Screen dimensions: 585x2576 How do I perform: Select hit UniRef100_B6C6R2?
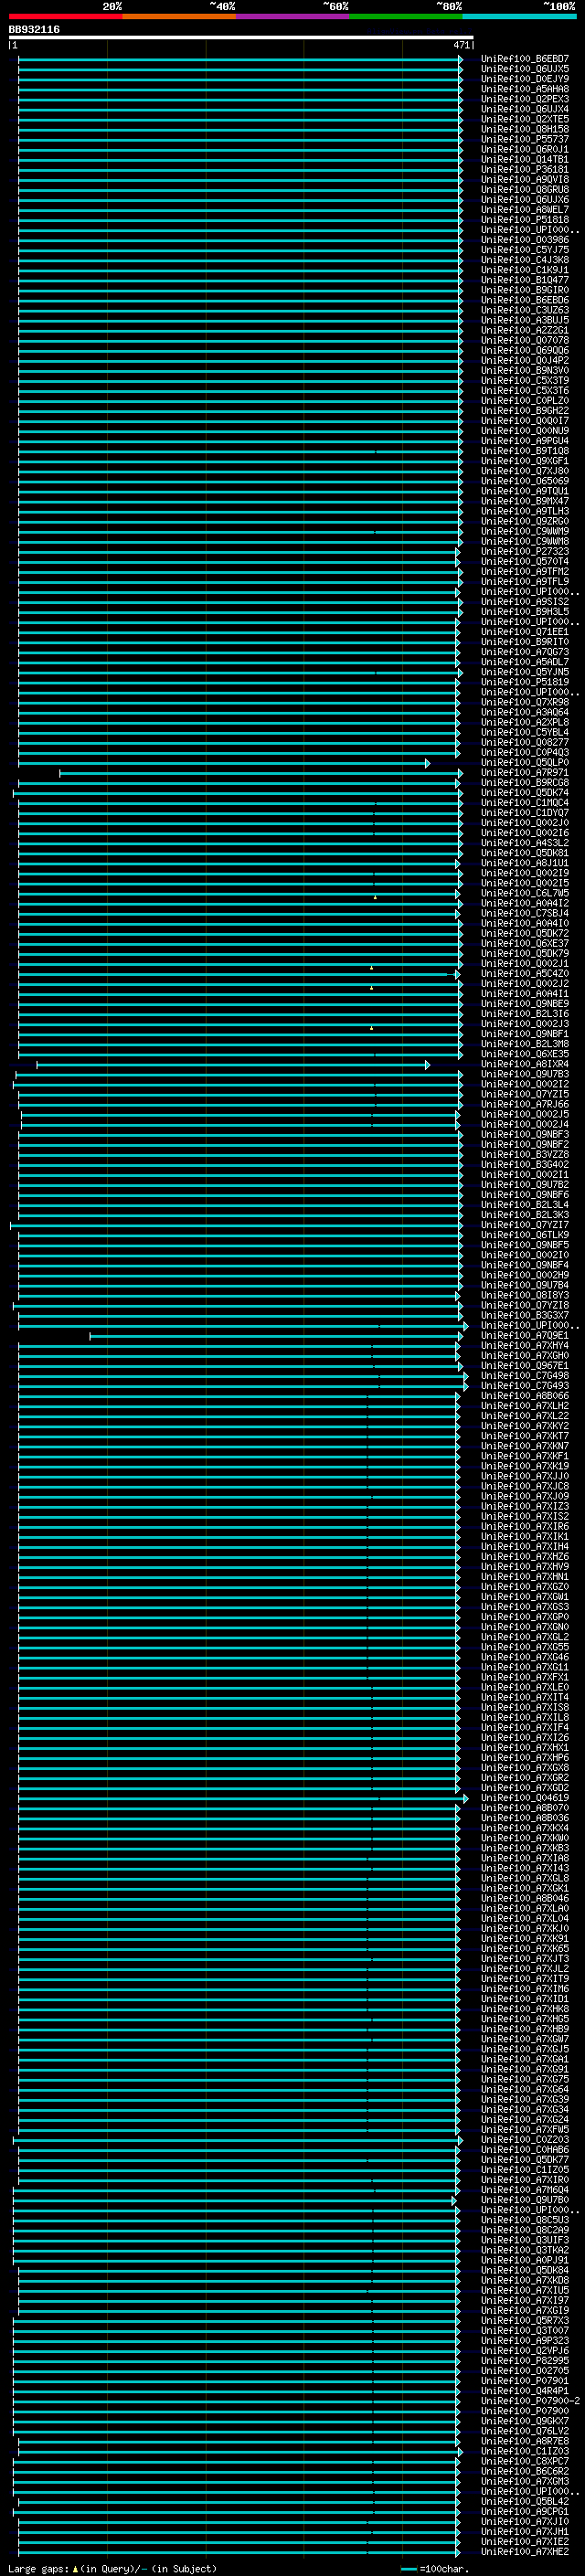coord(525,2471)
